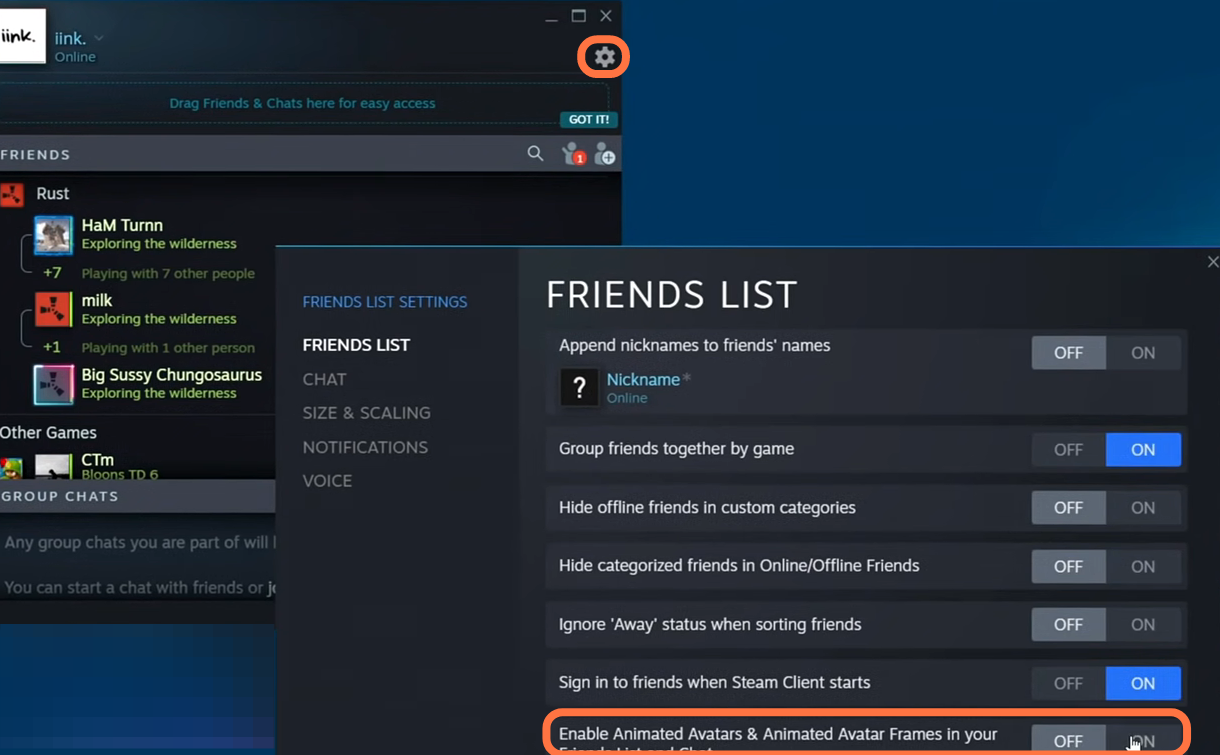Viewport: 1220px width, 755px height.
Task: Click HaM Turnn's 'Exploring the wilderness' status
Action: tap(159, 244)
